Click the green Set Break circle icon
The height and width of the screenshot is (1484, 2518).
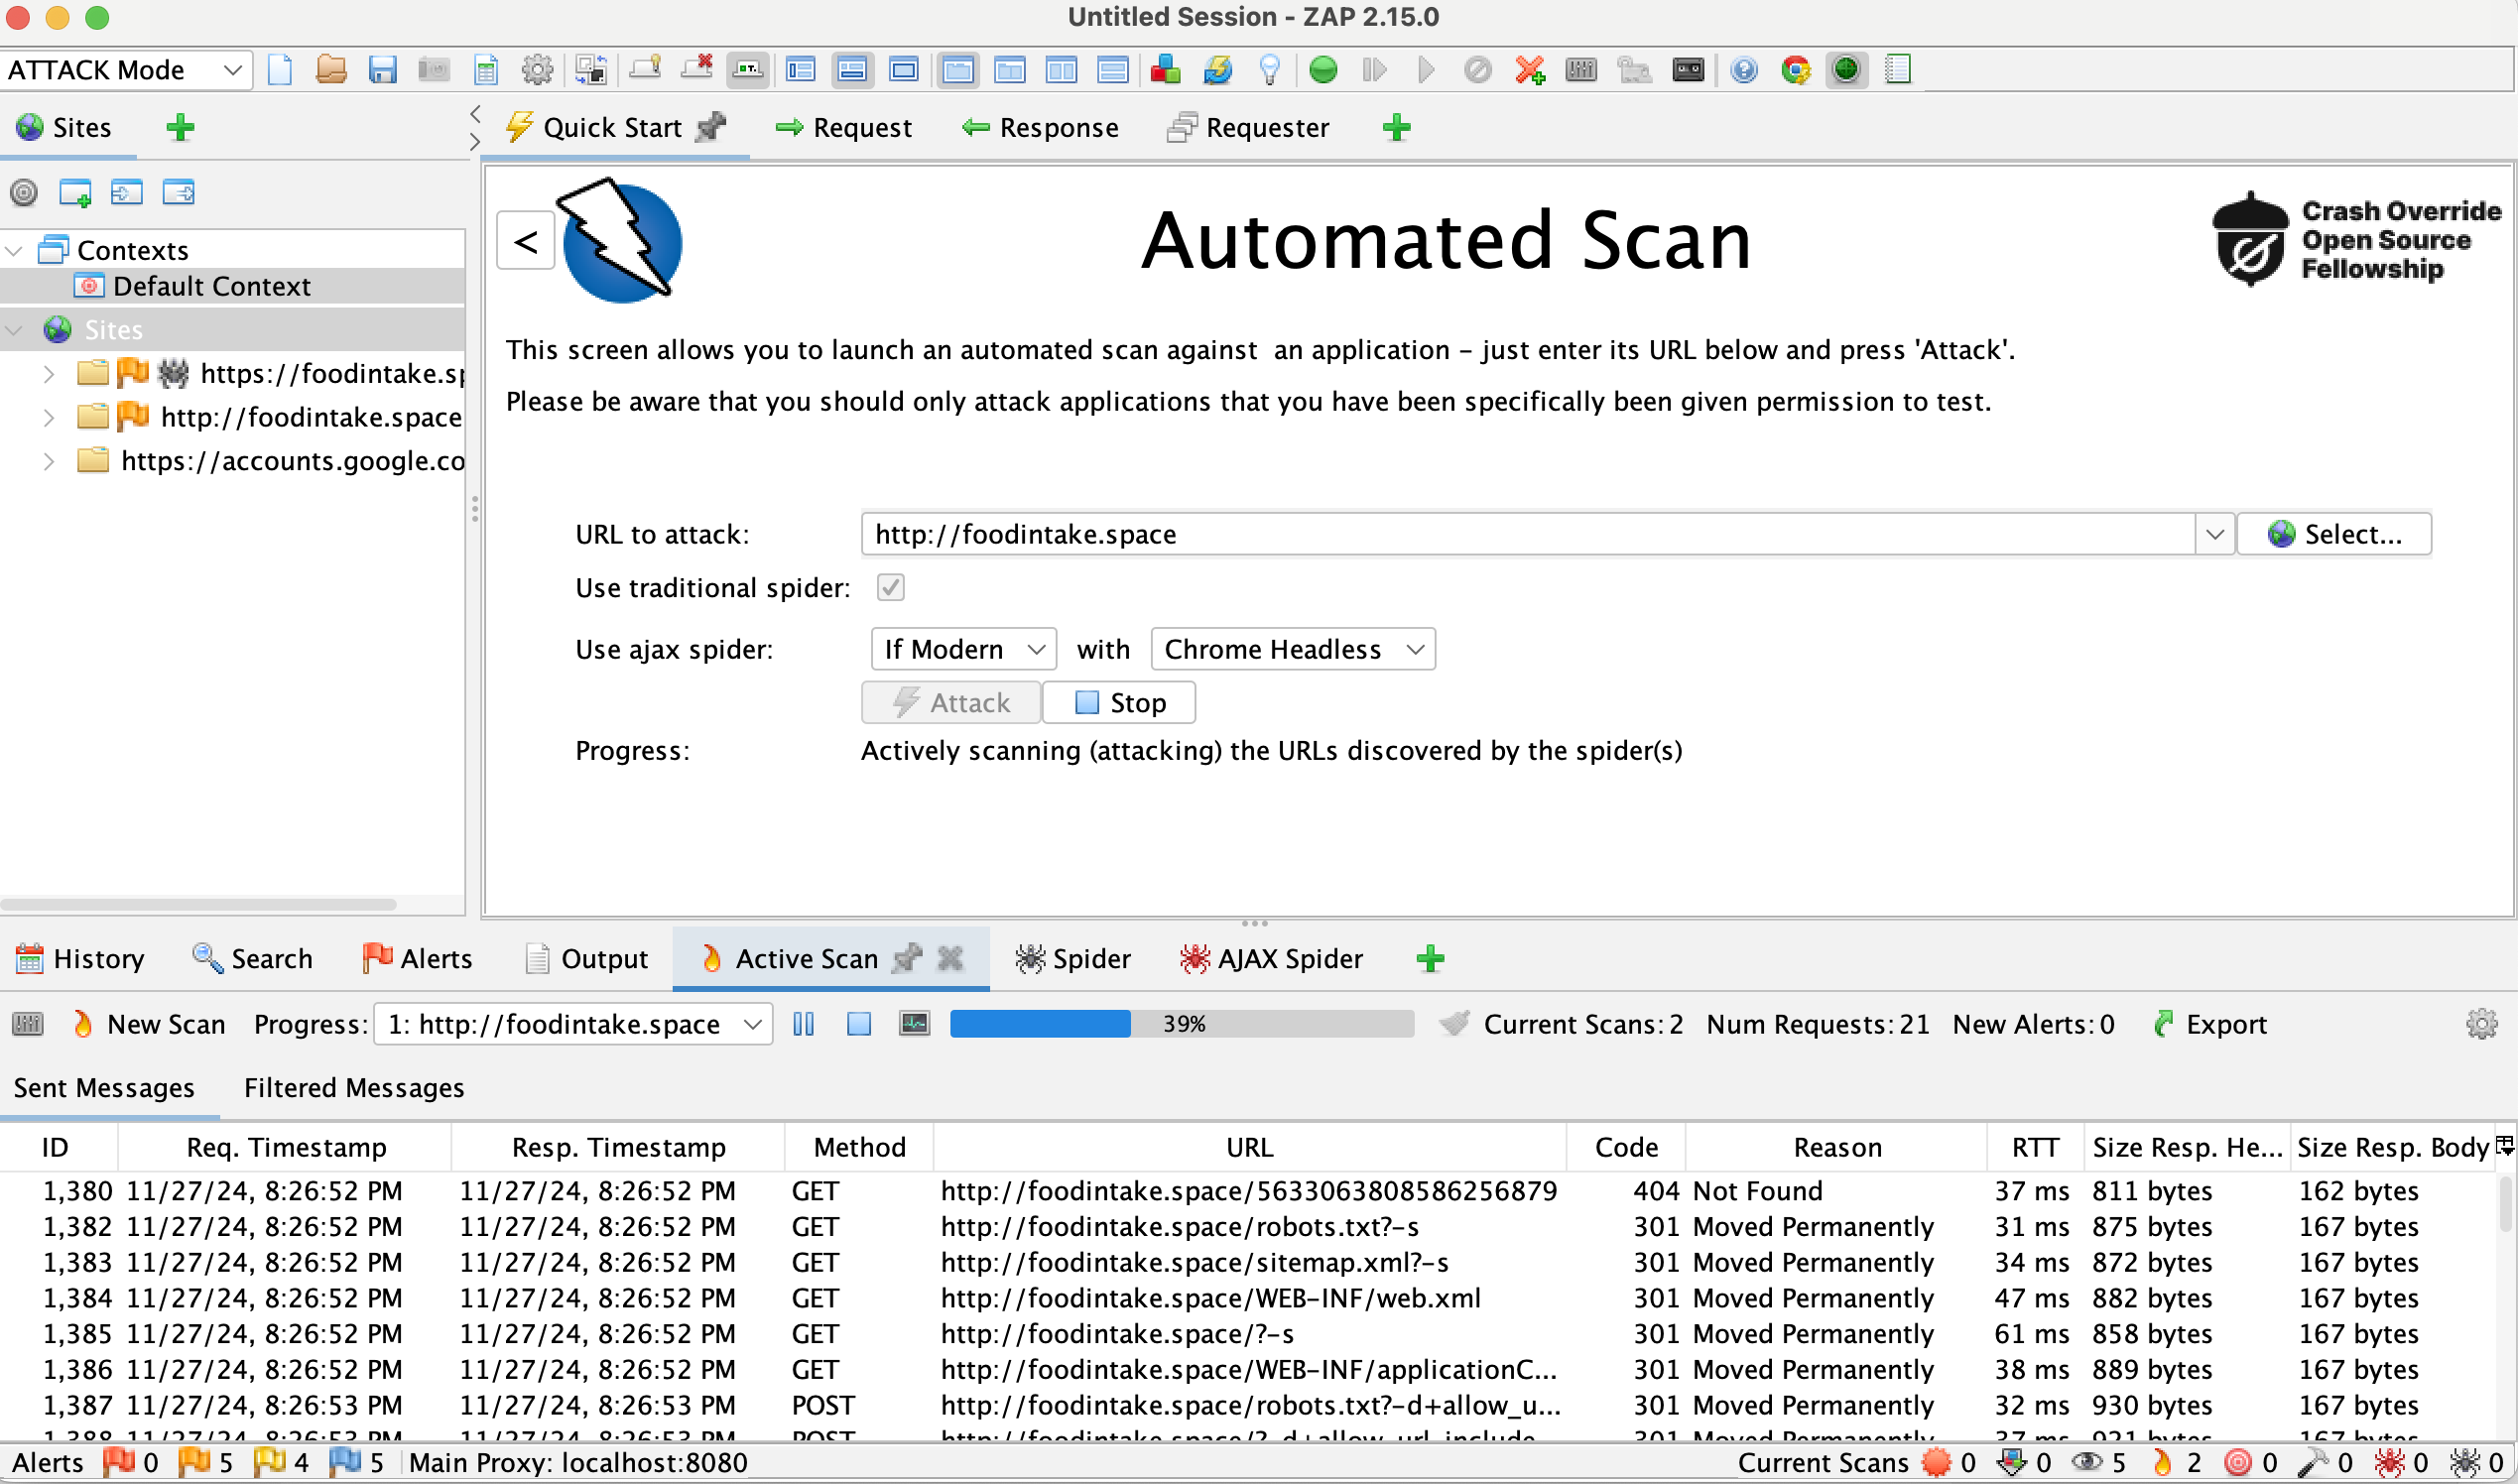[1323, 70]
